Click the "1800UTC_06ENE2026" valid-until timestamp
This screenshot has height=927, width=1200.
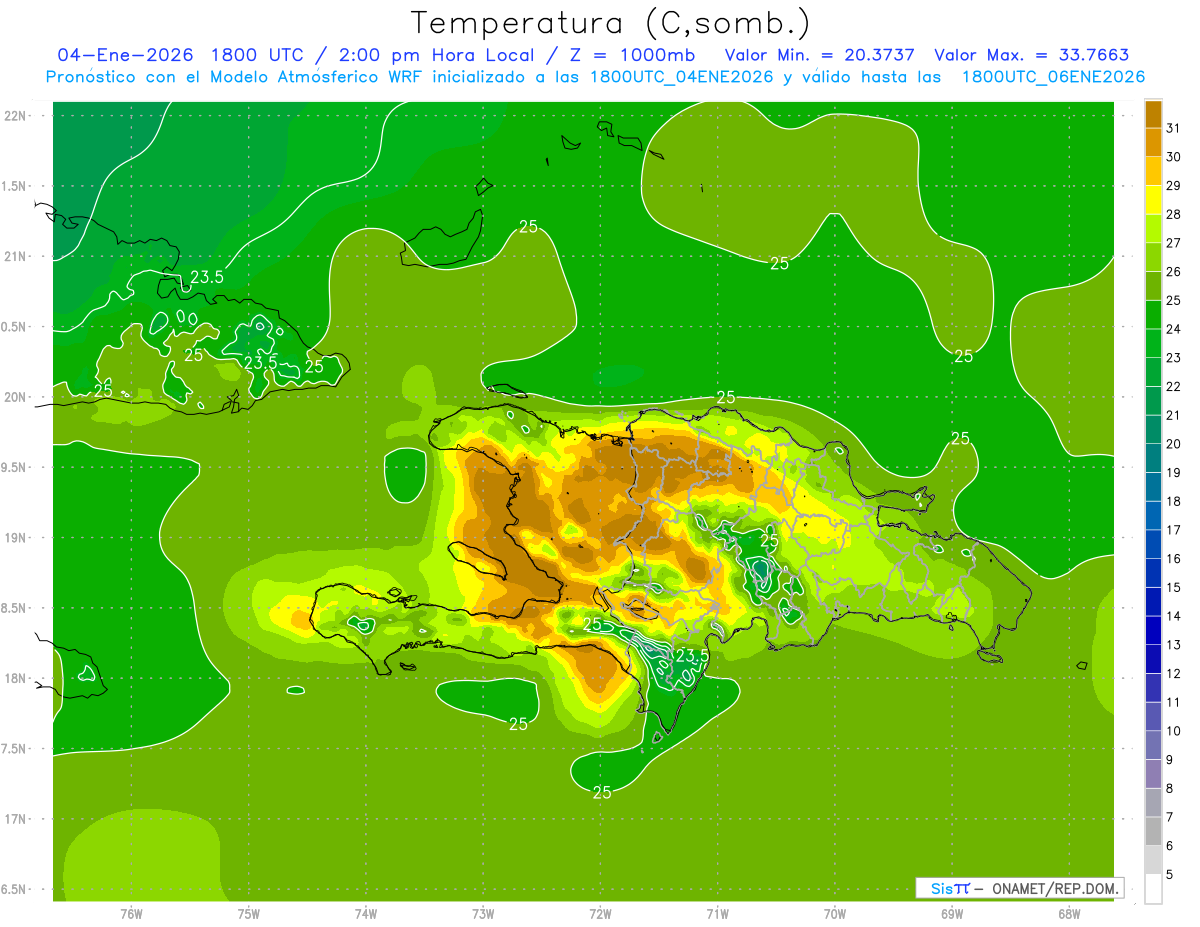click(x=1053, y=77)
